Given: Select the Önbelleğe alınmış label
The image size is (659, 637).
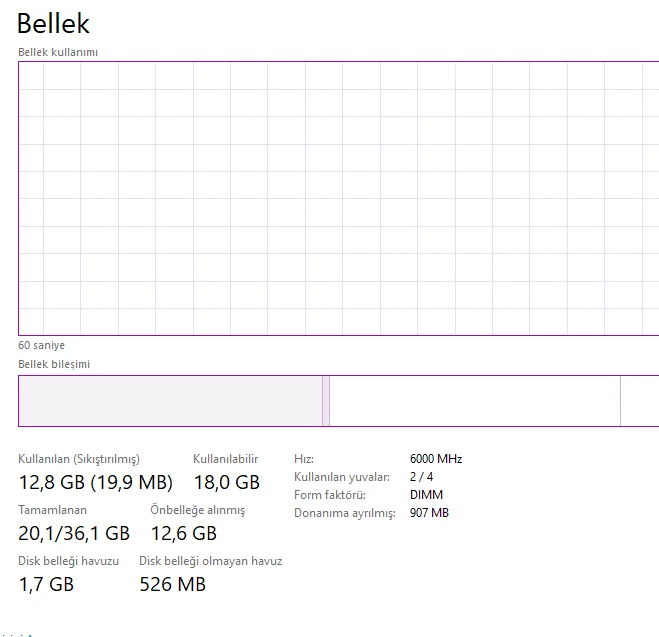Looking at the screenshot, I should 197,510.
